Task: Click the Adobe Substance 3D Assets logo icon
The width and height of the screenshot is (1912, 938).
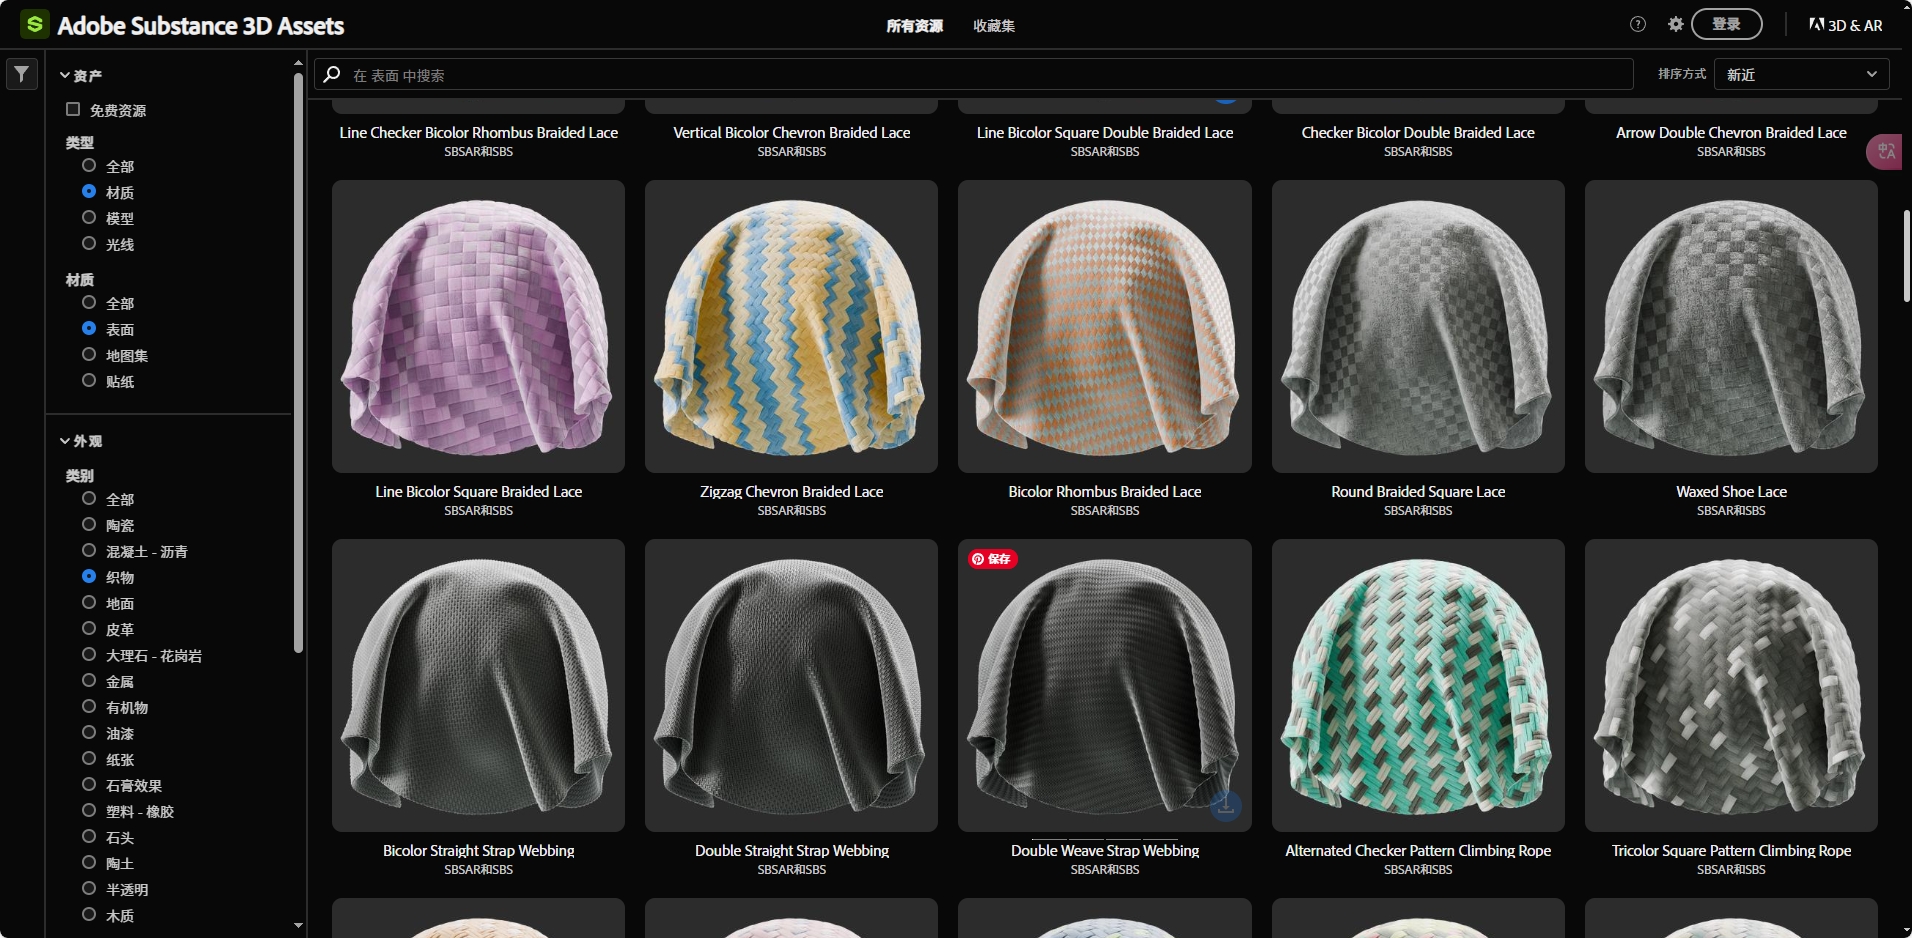Action: point(35,24)
